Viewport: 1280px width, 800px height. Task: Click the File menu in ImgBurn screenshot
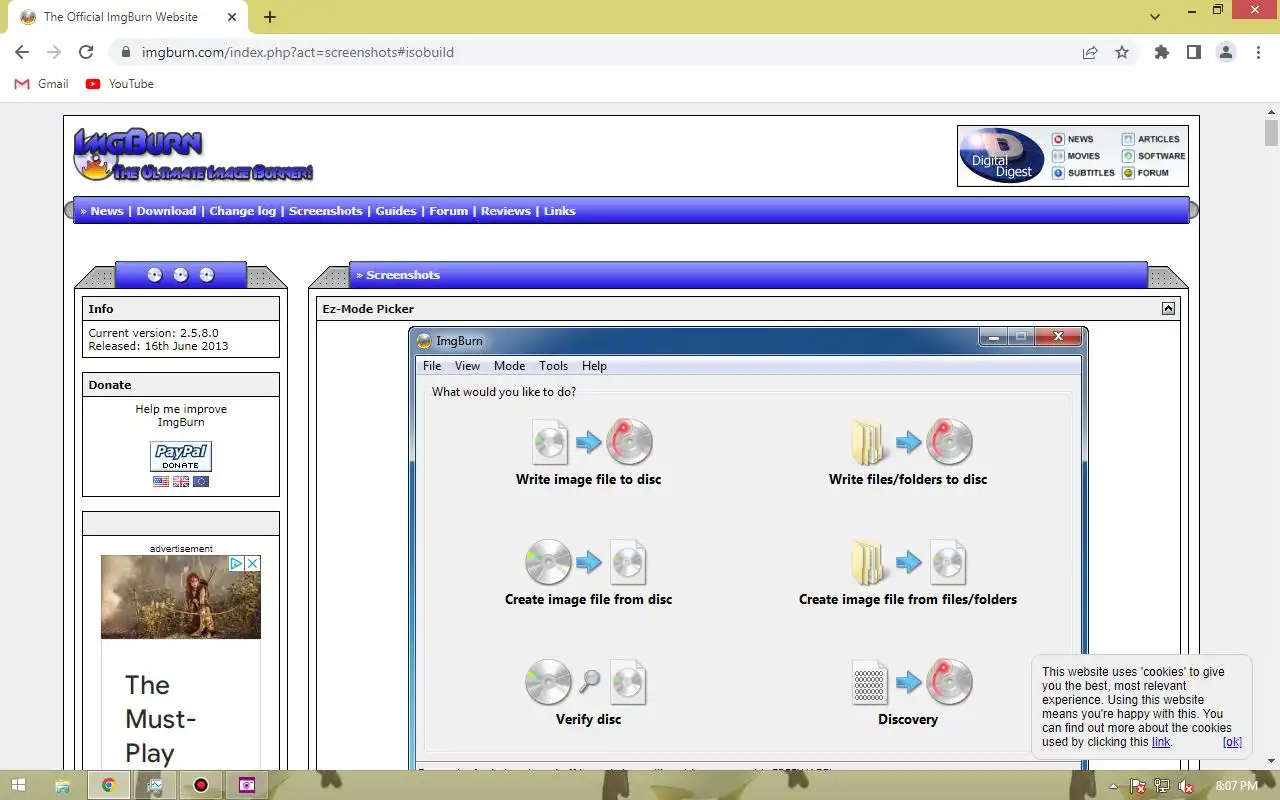click(432, 366)
